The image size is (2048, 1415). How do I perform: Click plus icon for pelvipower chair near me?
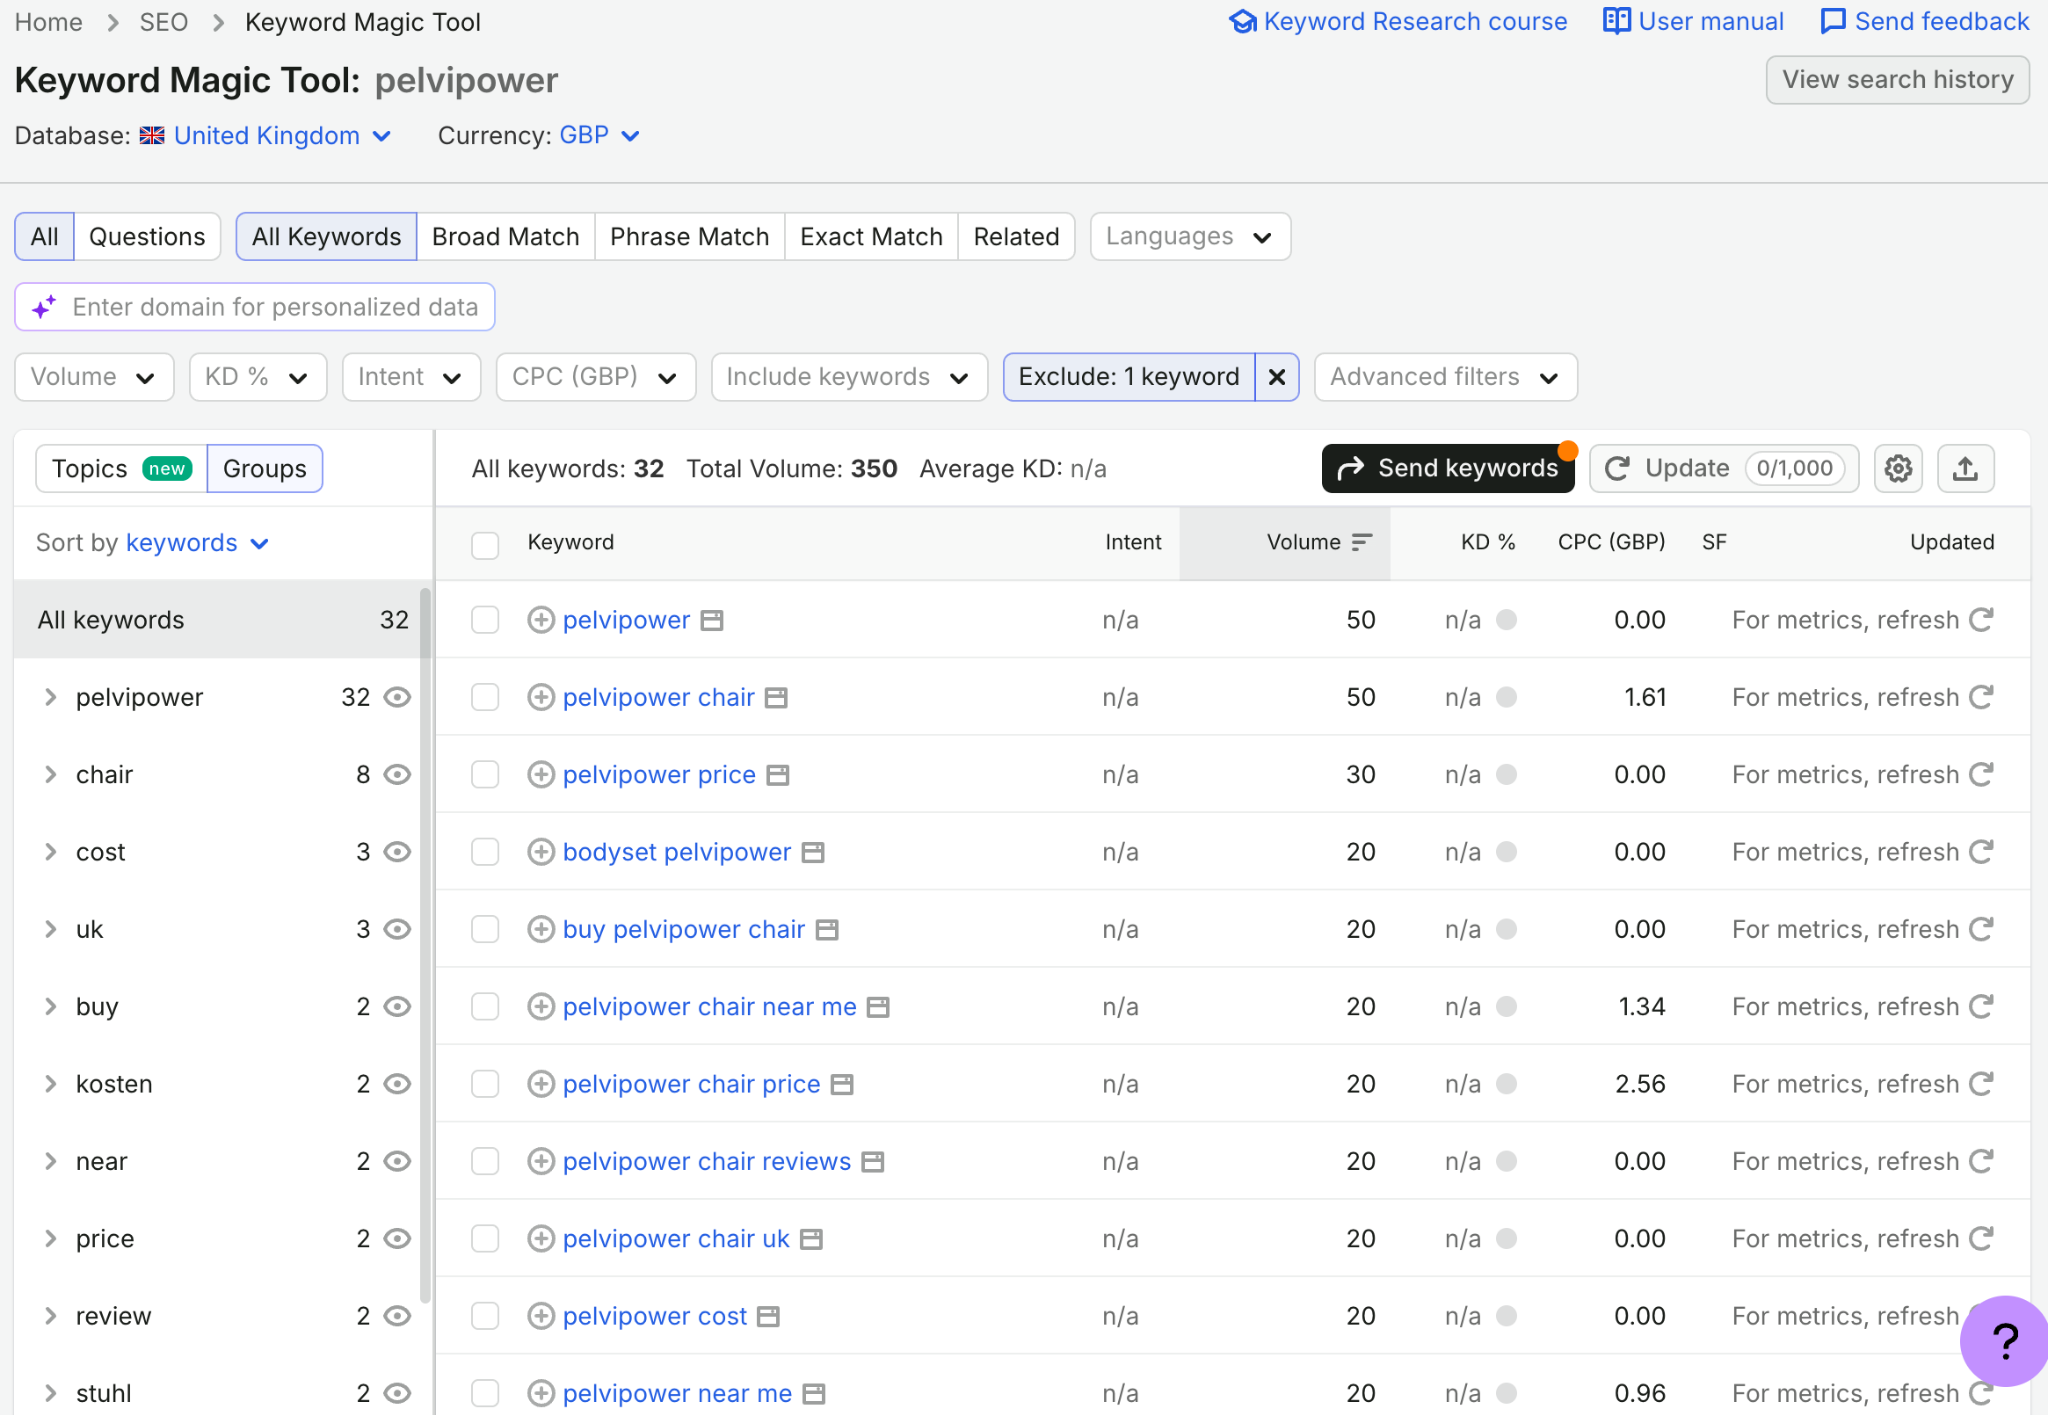pyautogui.click(x=541, y=1006)
